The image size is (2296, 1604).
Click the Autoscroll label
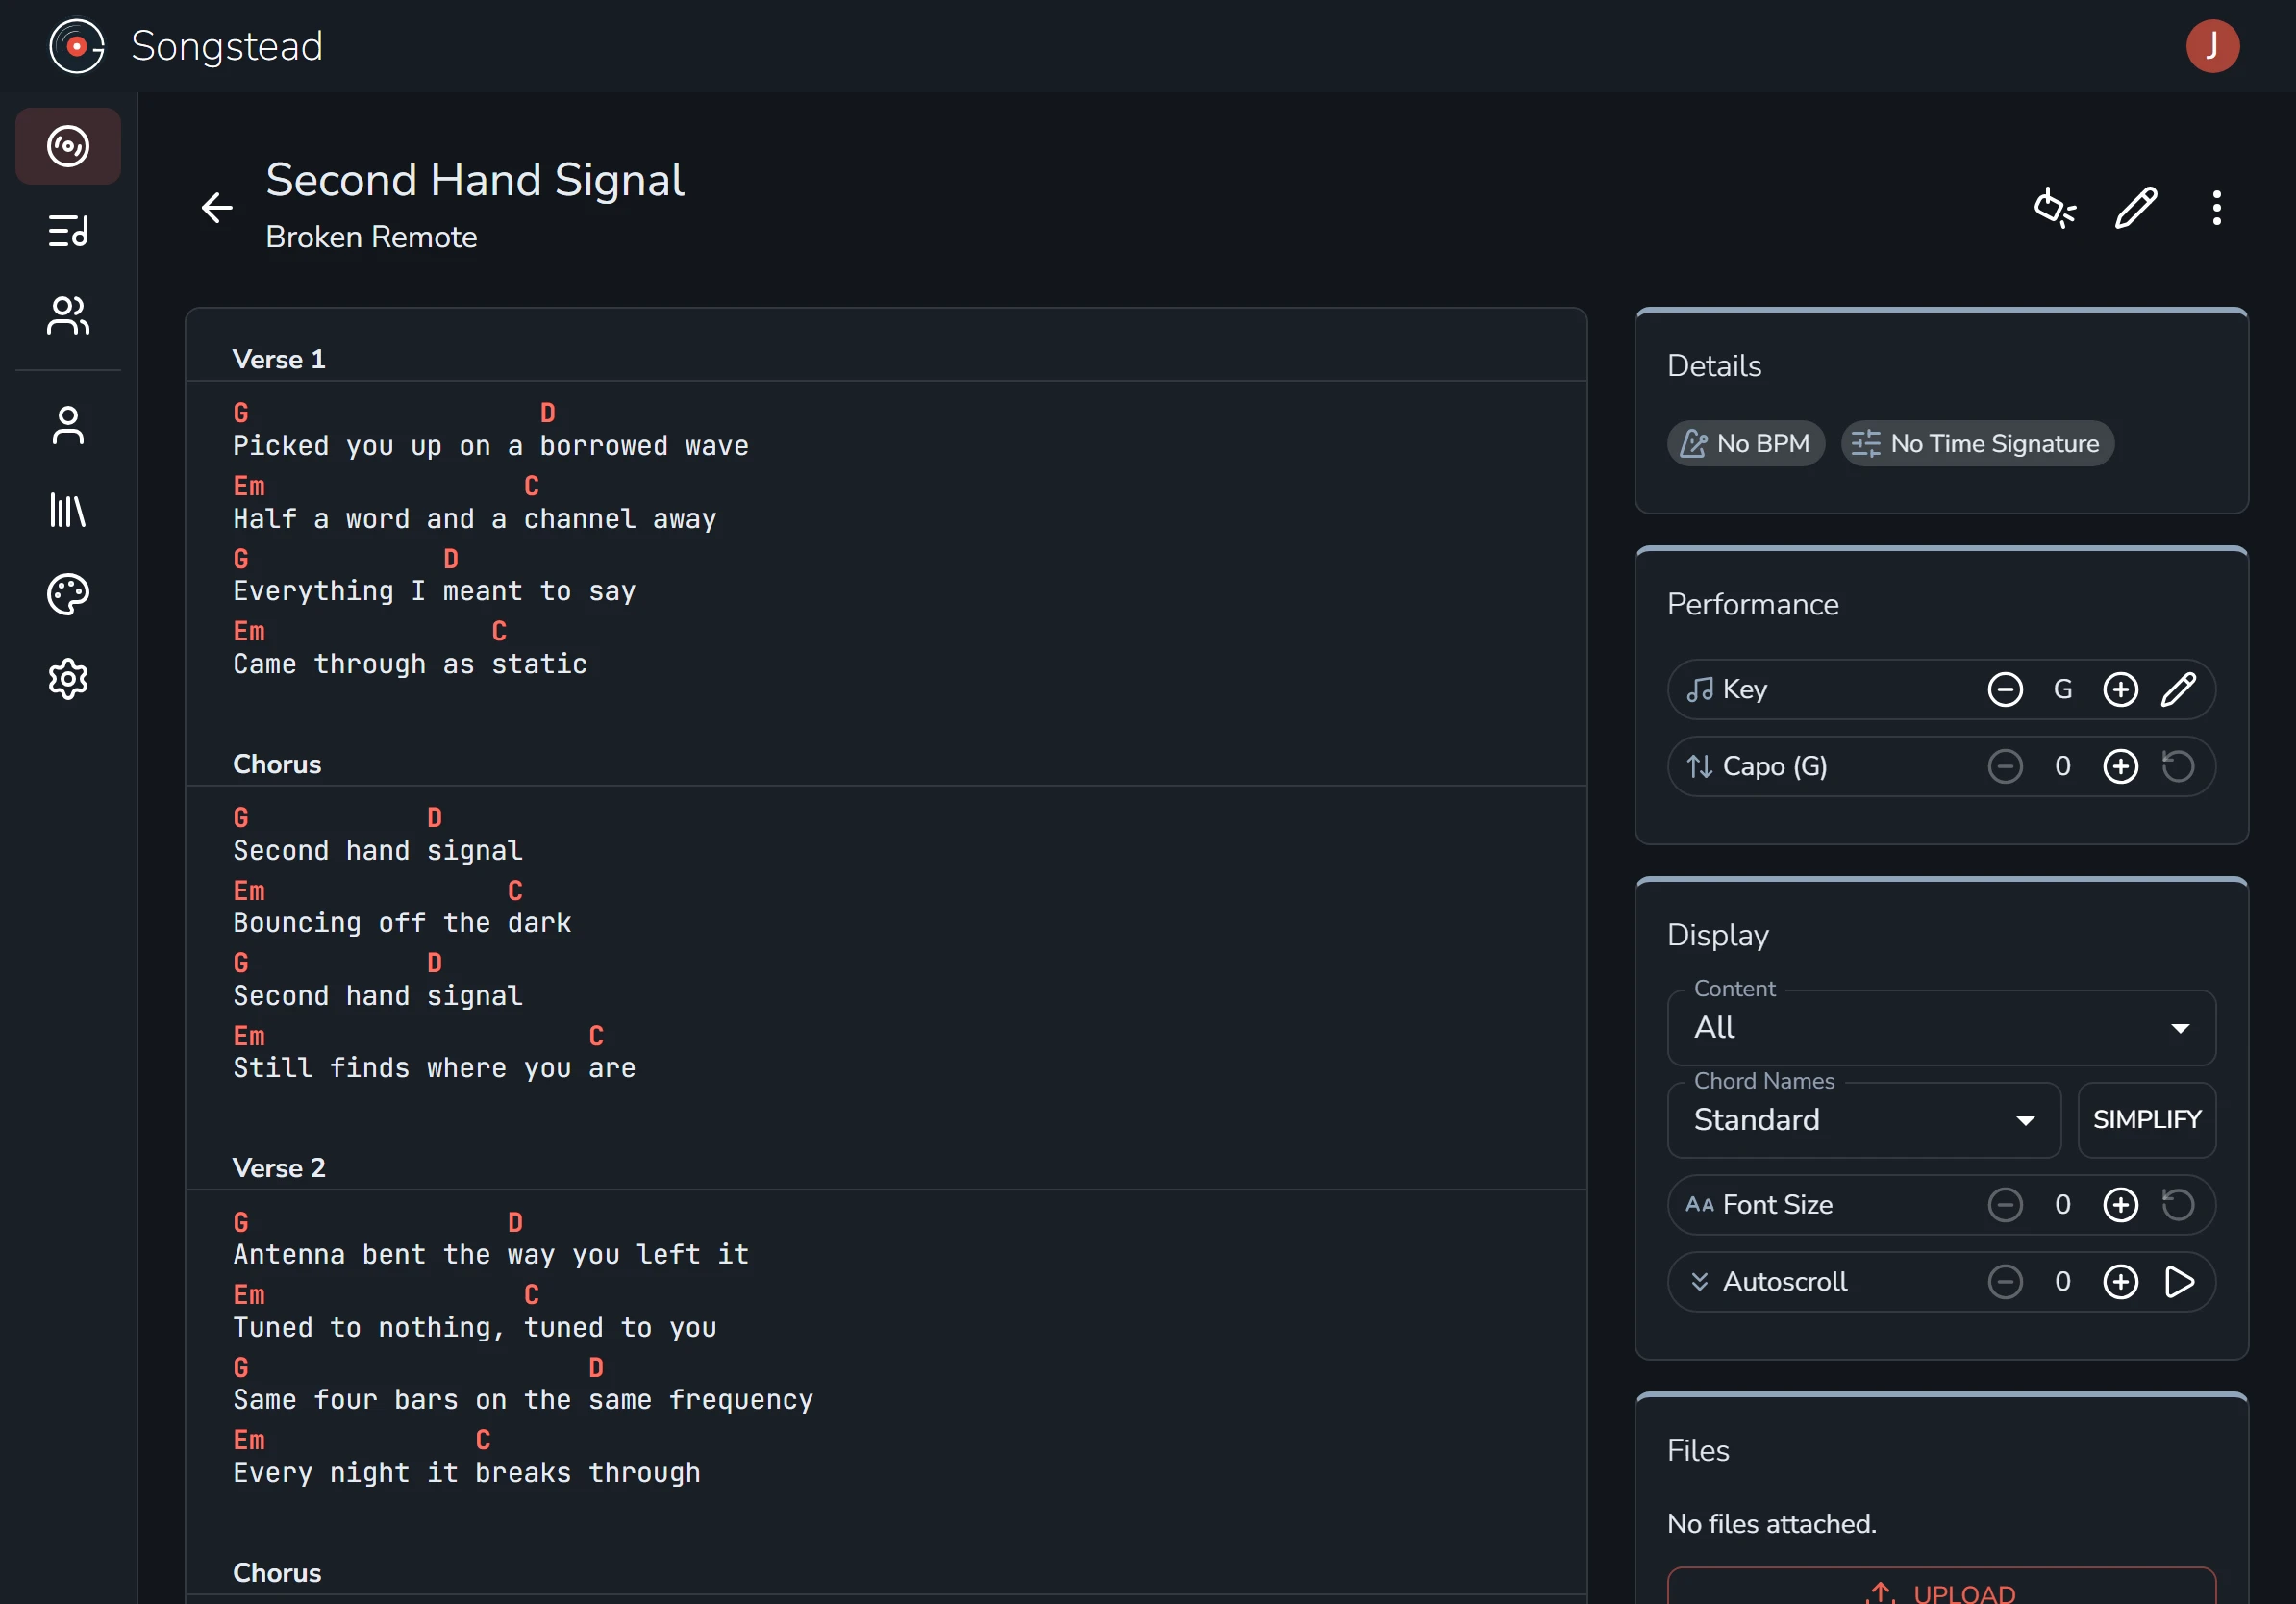click(x=1784, y=1281)
